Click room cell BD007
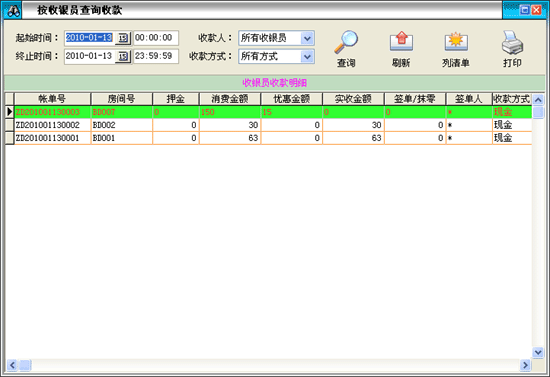The width and height of the screenshot is (550, 377). 121,112
